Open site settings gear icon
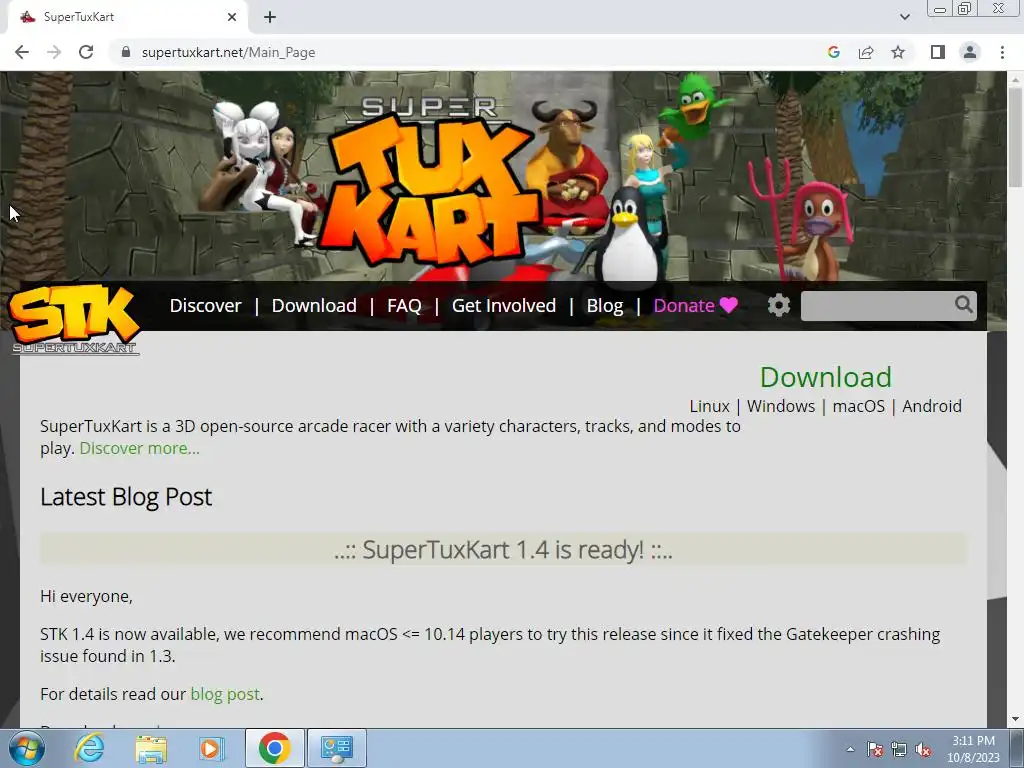This screenshot has width=1024, height=768. pos(778,305)
